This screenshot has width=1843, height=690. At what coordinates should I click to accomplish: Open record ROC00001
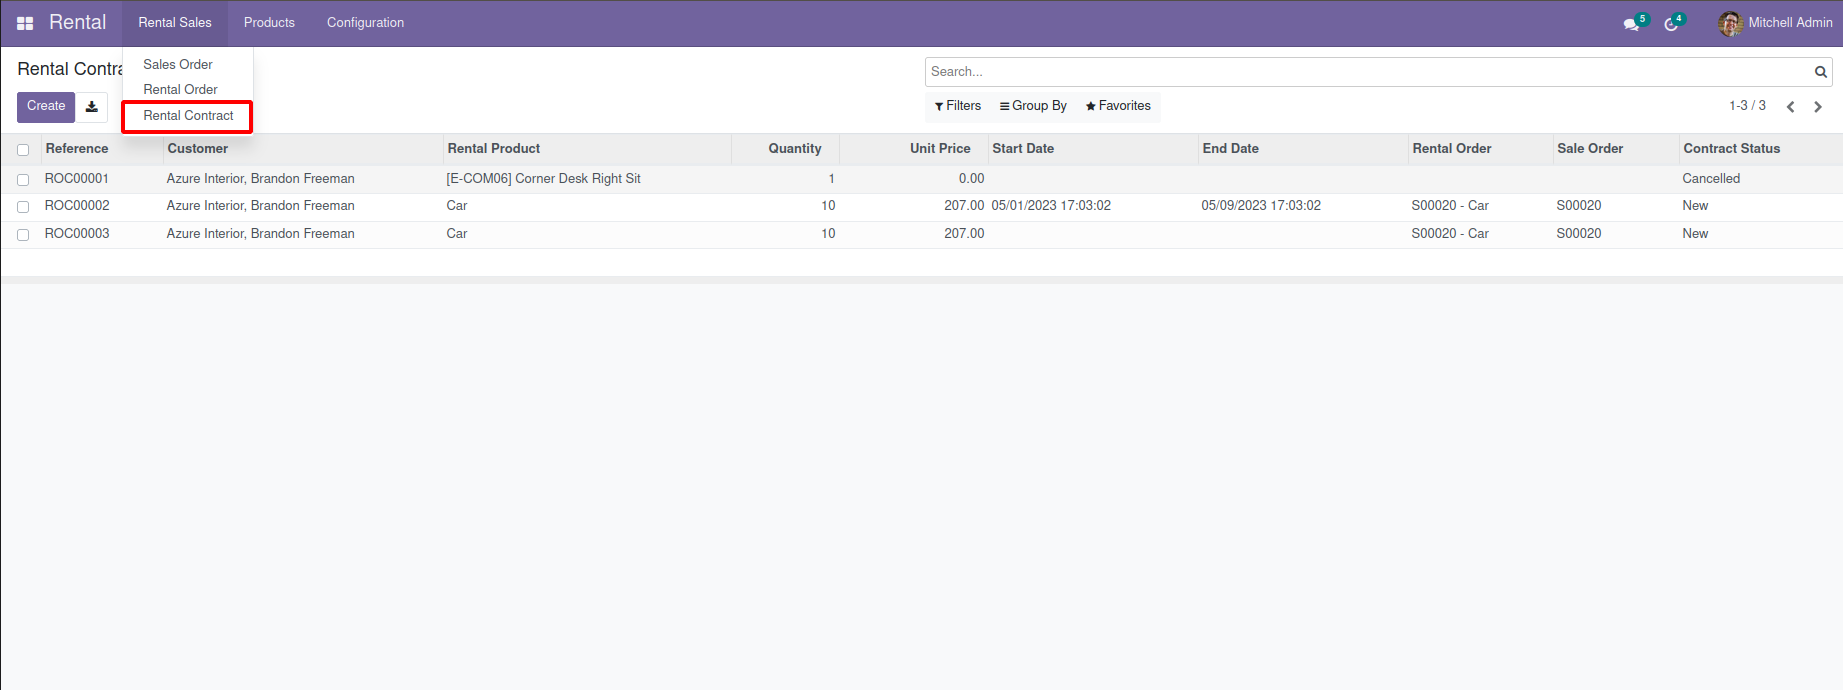point(77,179)
